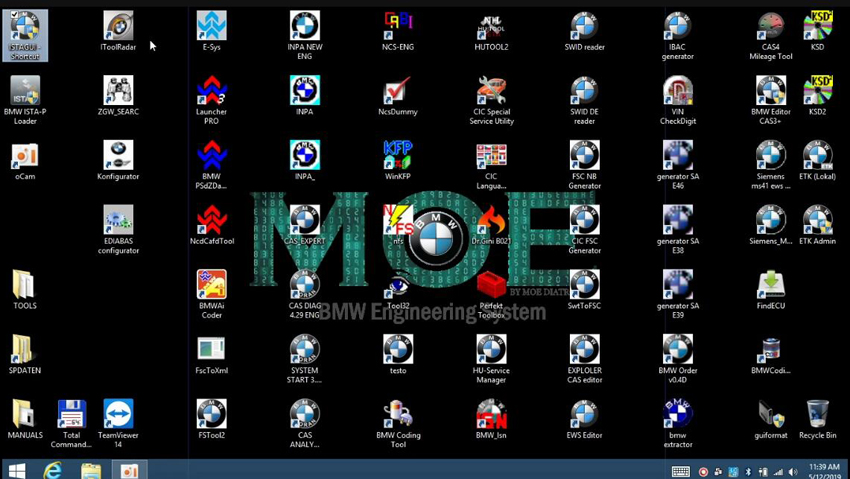
Task: Select the oCam desktop icon
Action: [25, 161]
